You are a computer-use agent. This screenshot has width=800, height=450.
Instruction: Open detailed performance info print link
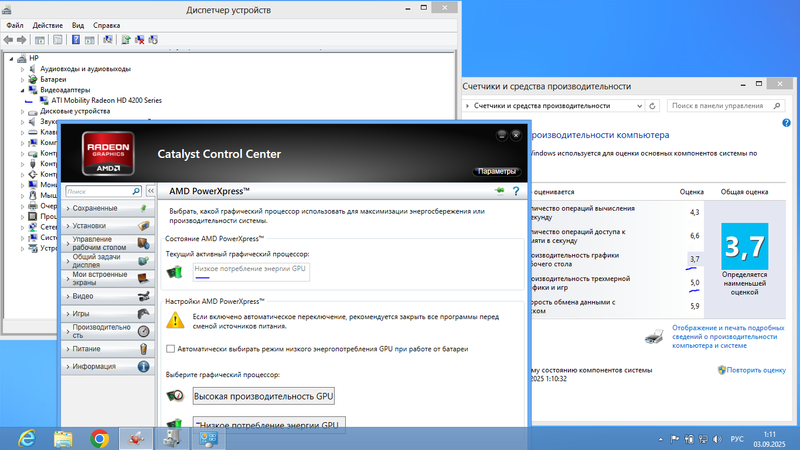tap(728, 337)
